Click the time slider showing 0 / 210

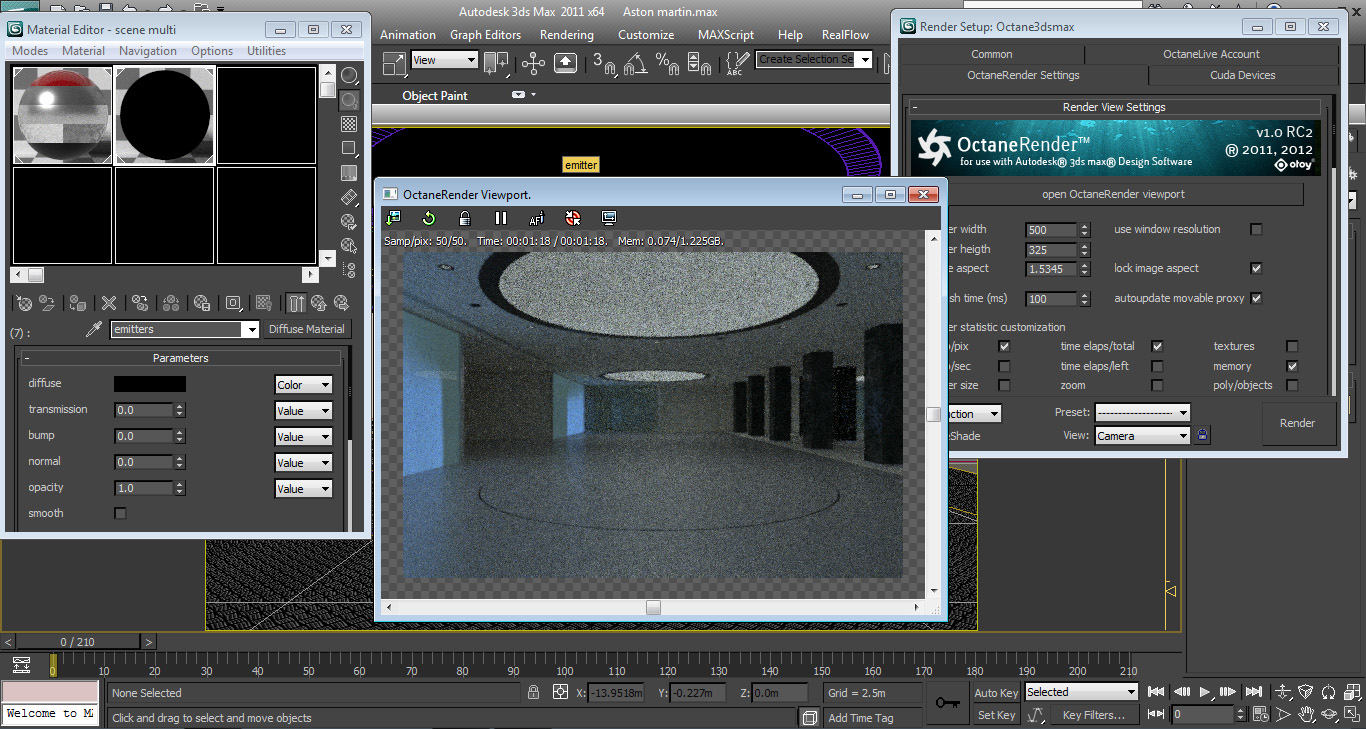77,642
